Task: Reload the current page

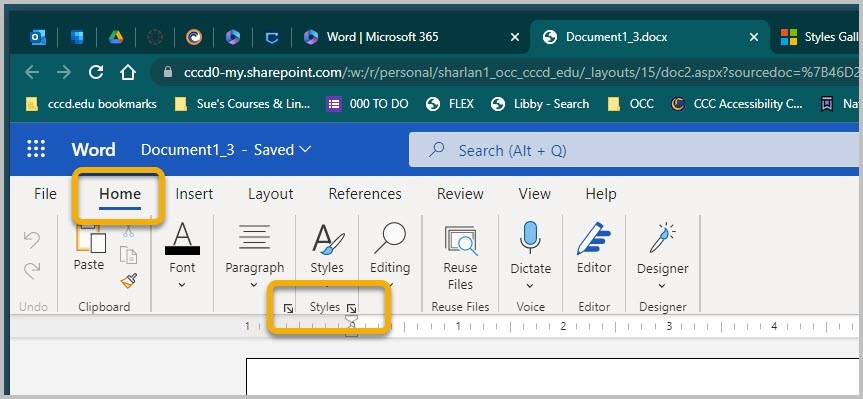Action: click(x=96, y=72)
